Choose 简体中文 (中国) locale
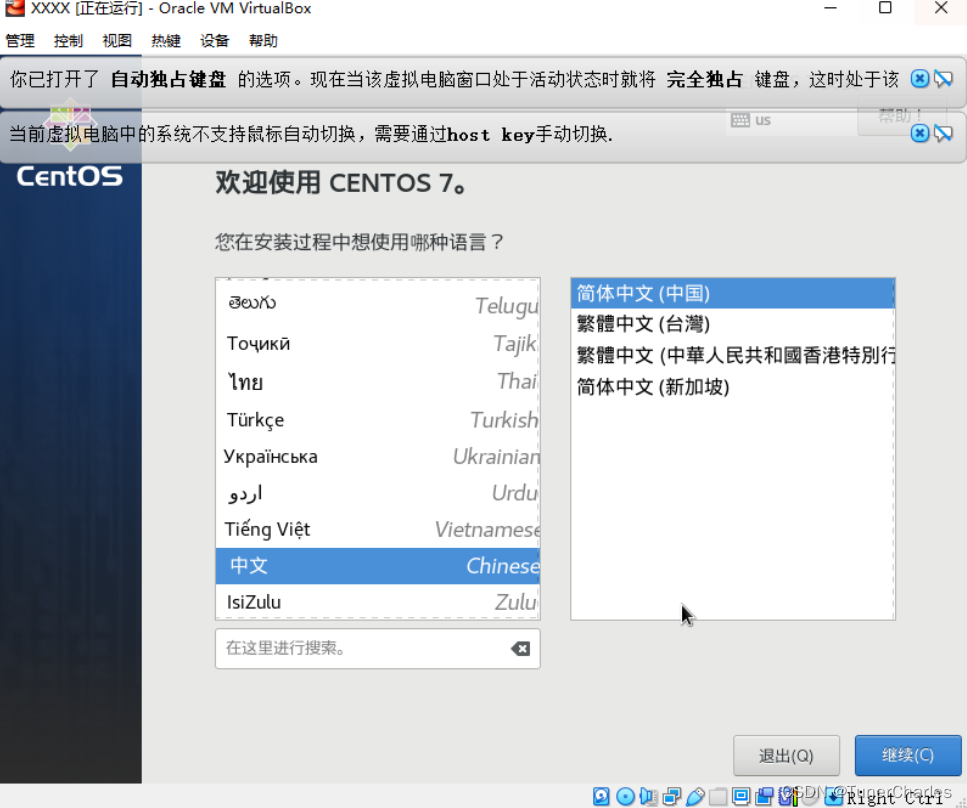This screenshot has width=967, height=808. point(733,294)
